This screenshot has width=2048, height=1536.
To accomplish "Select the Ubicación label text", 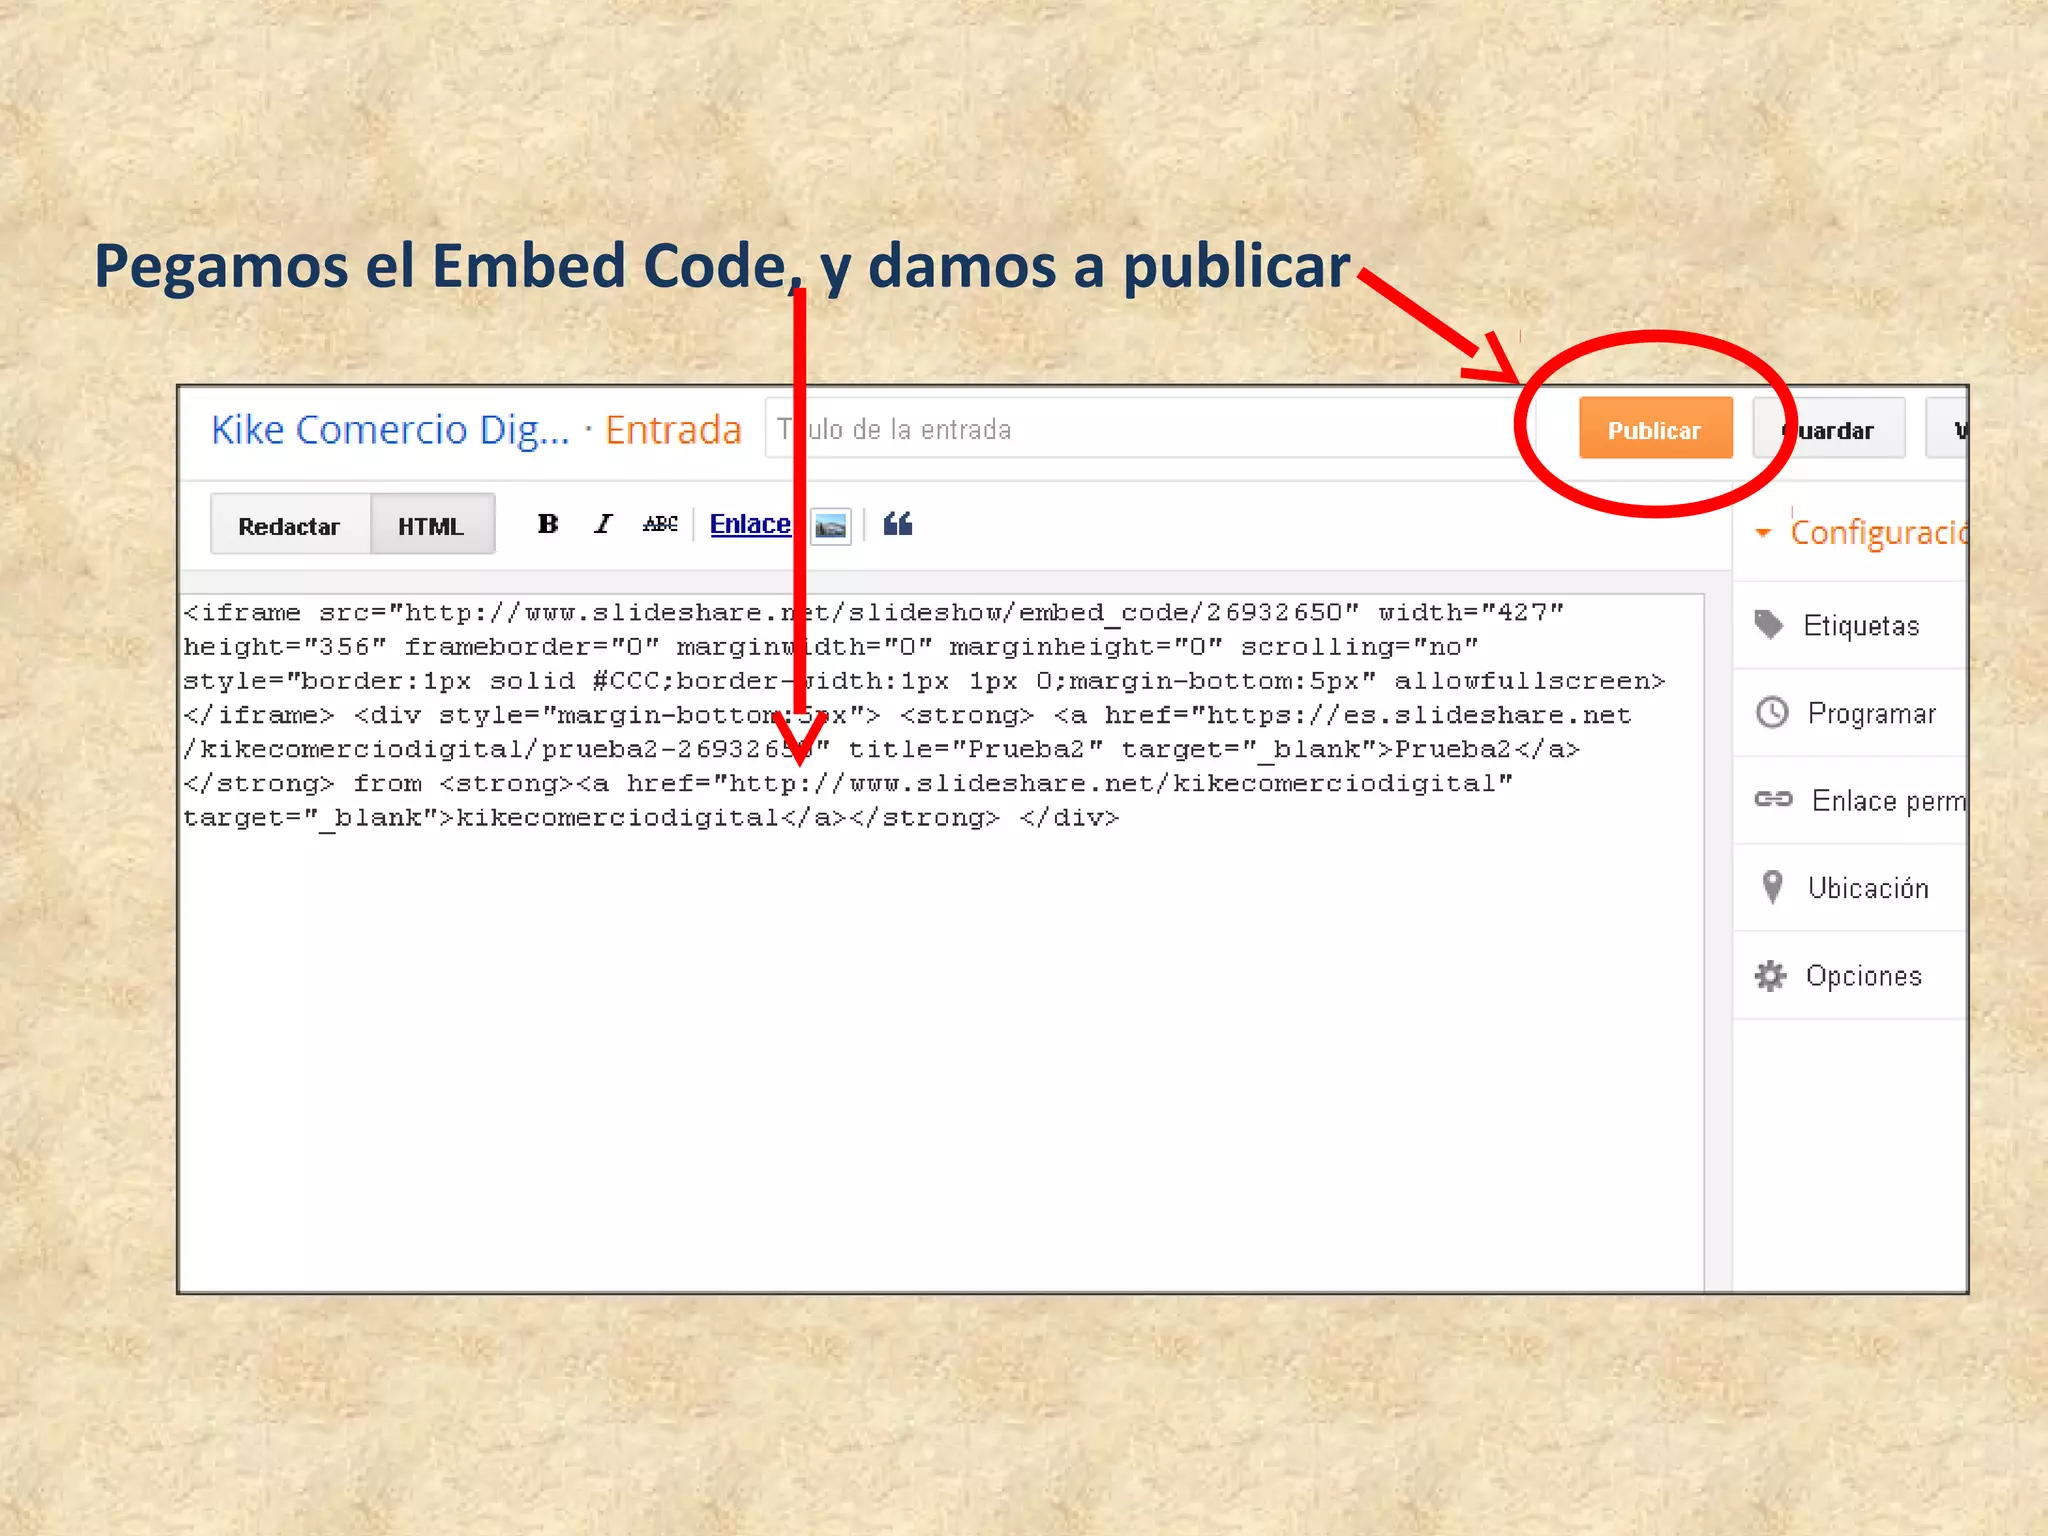I will pos(1868,888).
